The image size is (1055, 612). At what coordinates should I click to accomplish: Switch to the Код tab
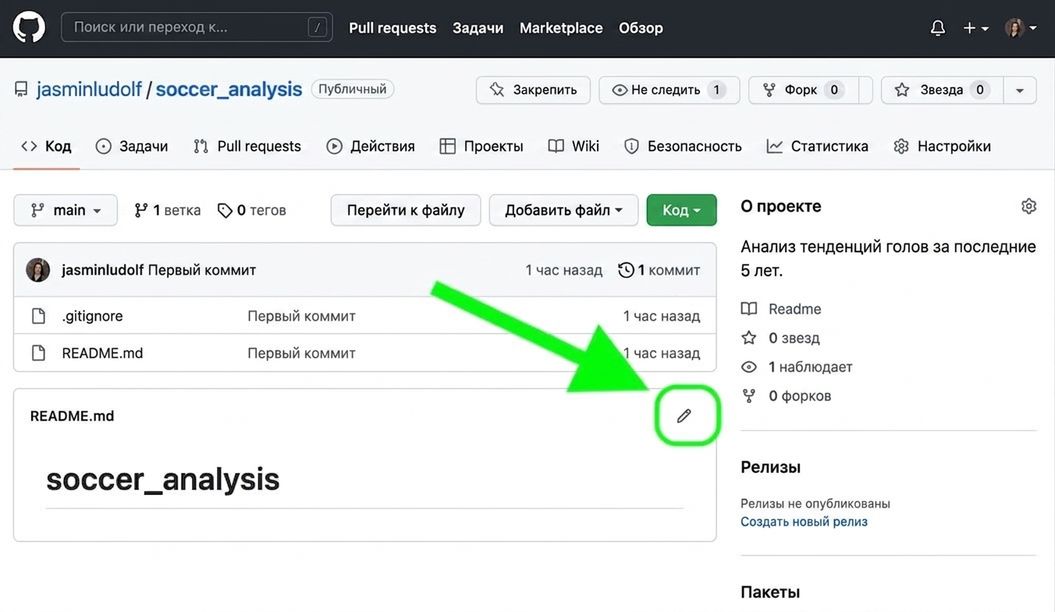(x=46, y=146)
